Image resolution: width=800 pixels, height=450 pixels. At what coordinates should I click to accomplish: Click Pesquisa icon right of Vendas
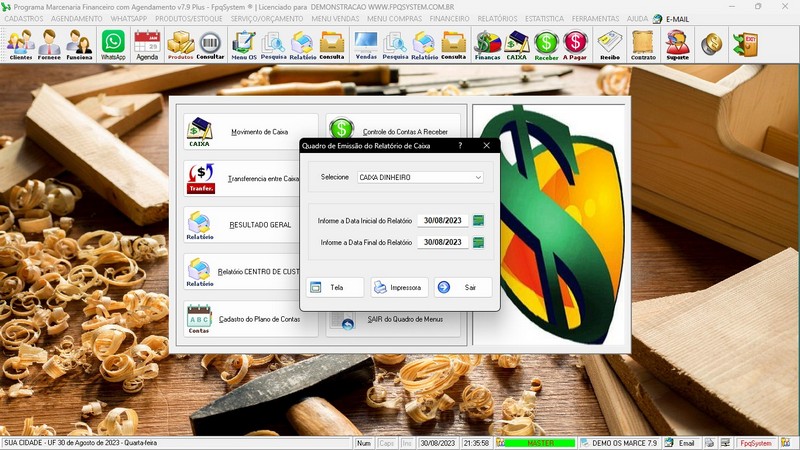tap(395, 44)
